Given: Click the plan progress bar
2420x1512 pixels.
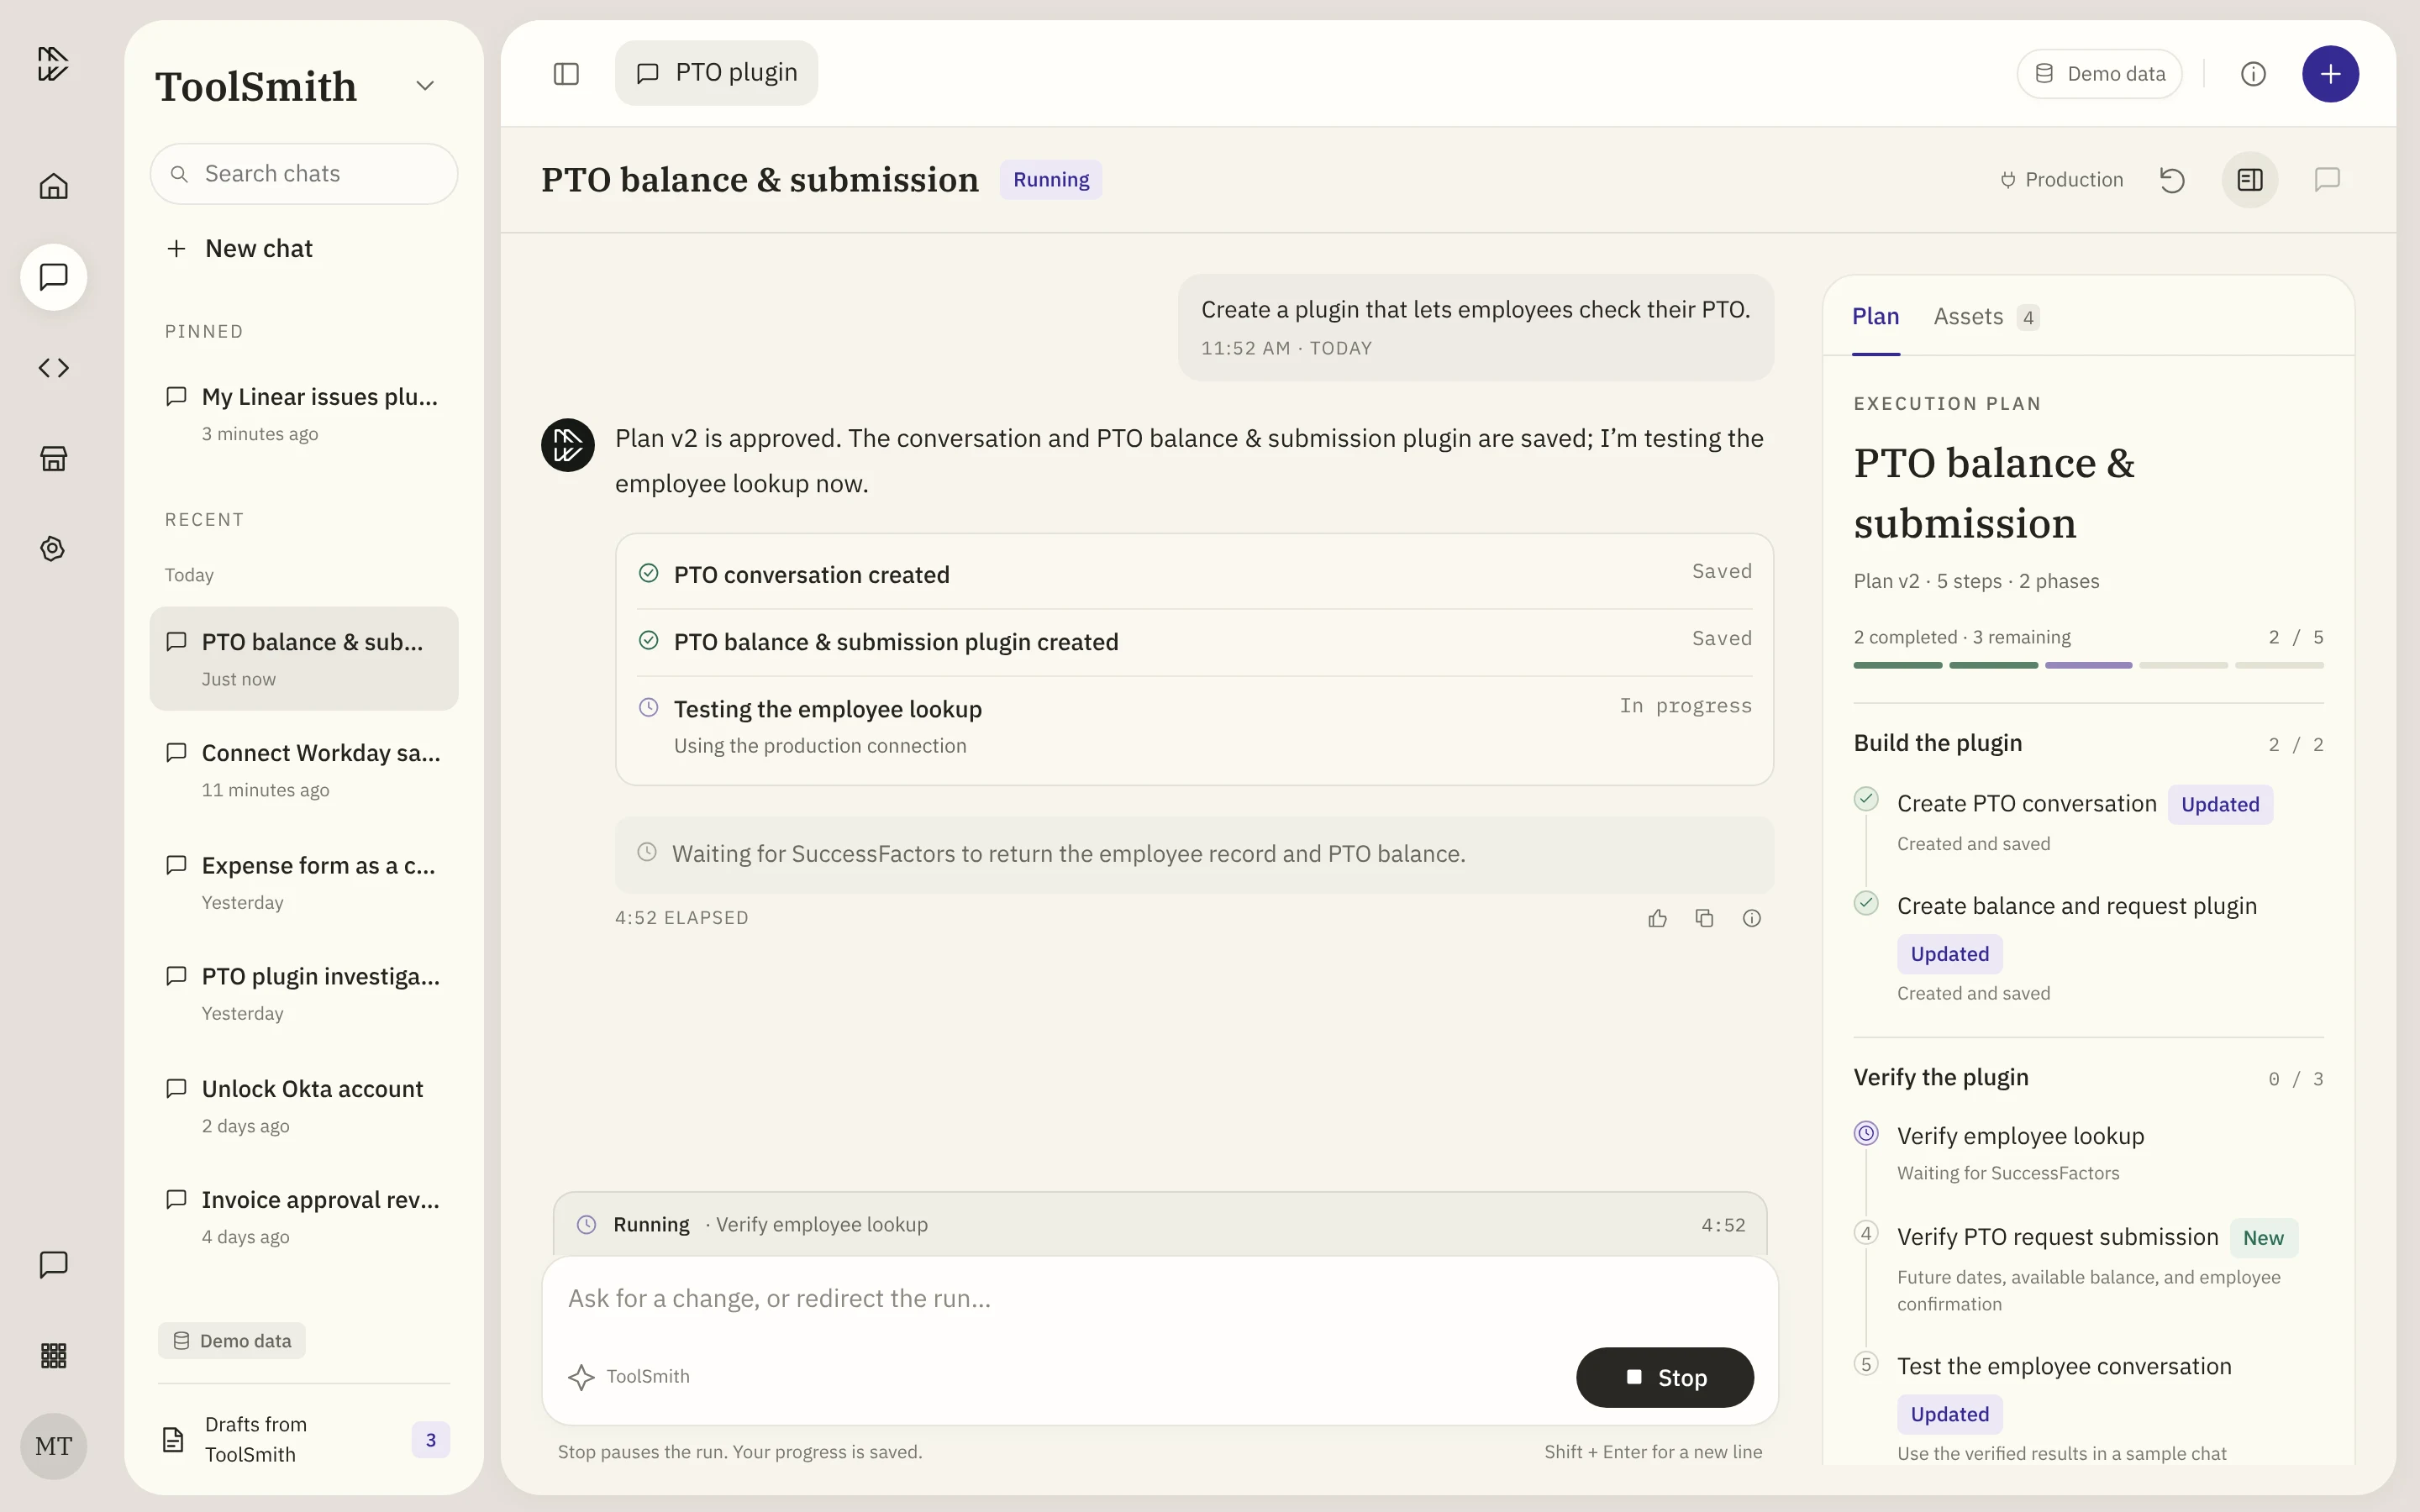Looking at the screenshot, I should 2088,665.
